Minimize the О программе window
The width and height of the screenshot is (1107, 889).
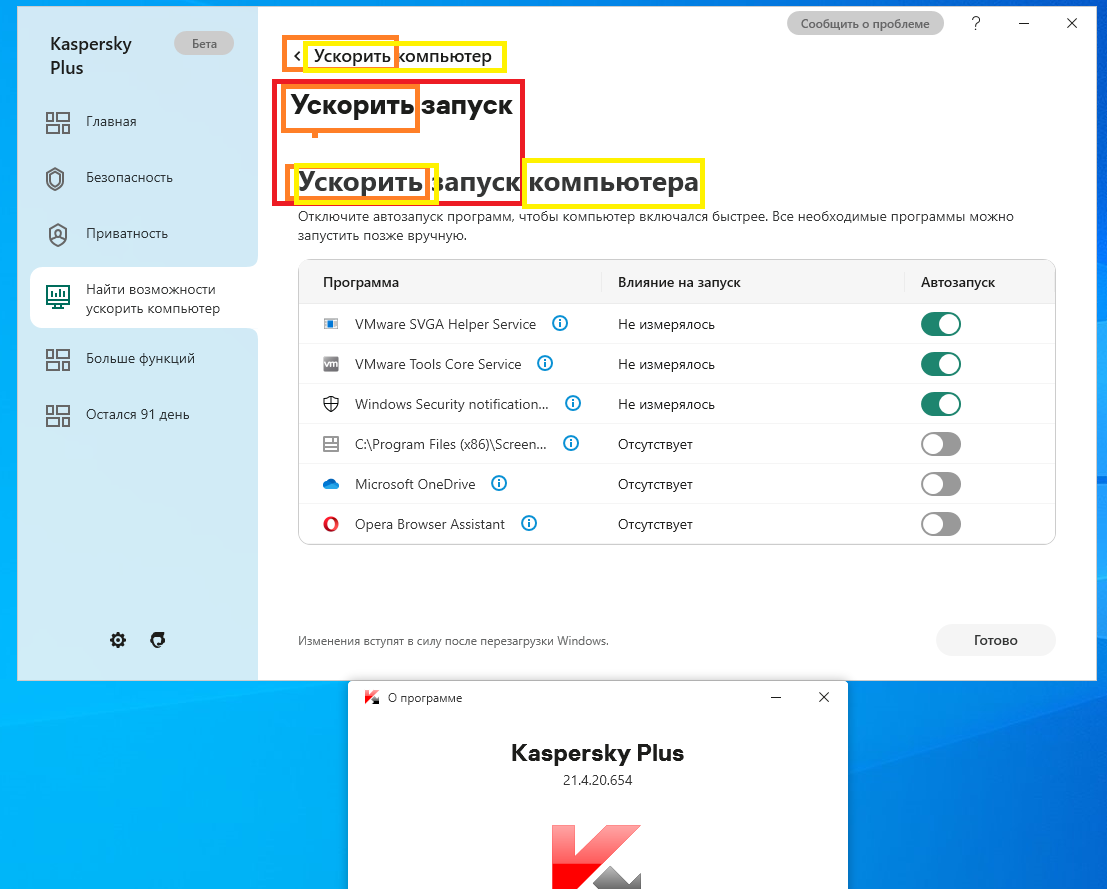pyautogui.click(x=776, y=697)
